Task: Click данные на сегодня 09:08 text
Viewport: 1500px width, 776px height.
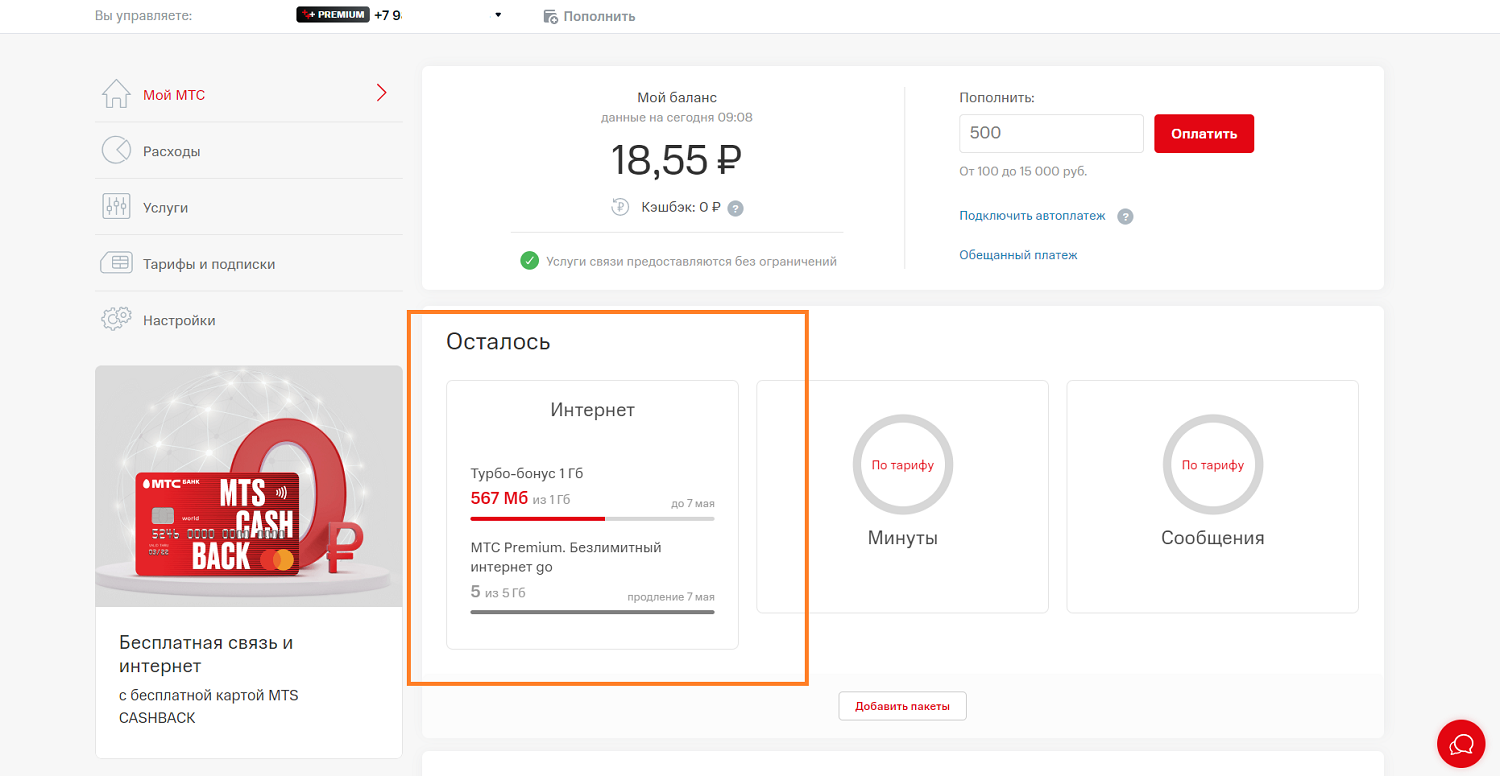Action: coord(677,118)
